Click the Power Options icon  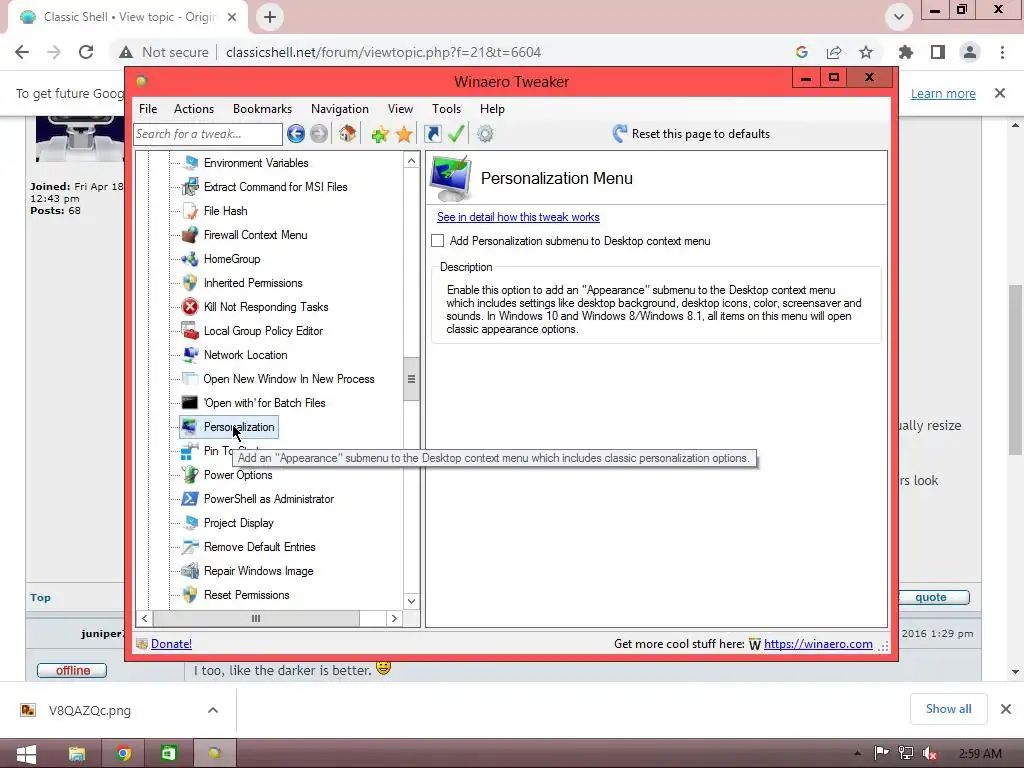pos(190,475)
